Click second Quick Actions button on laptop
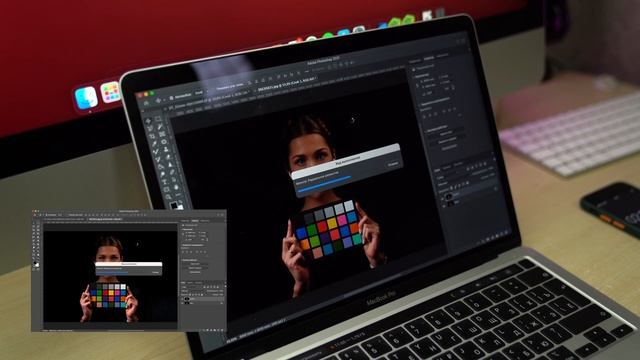 click(448, 141)
